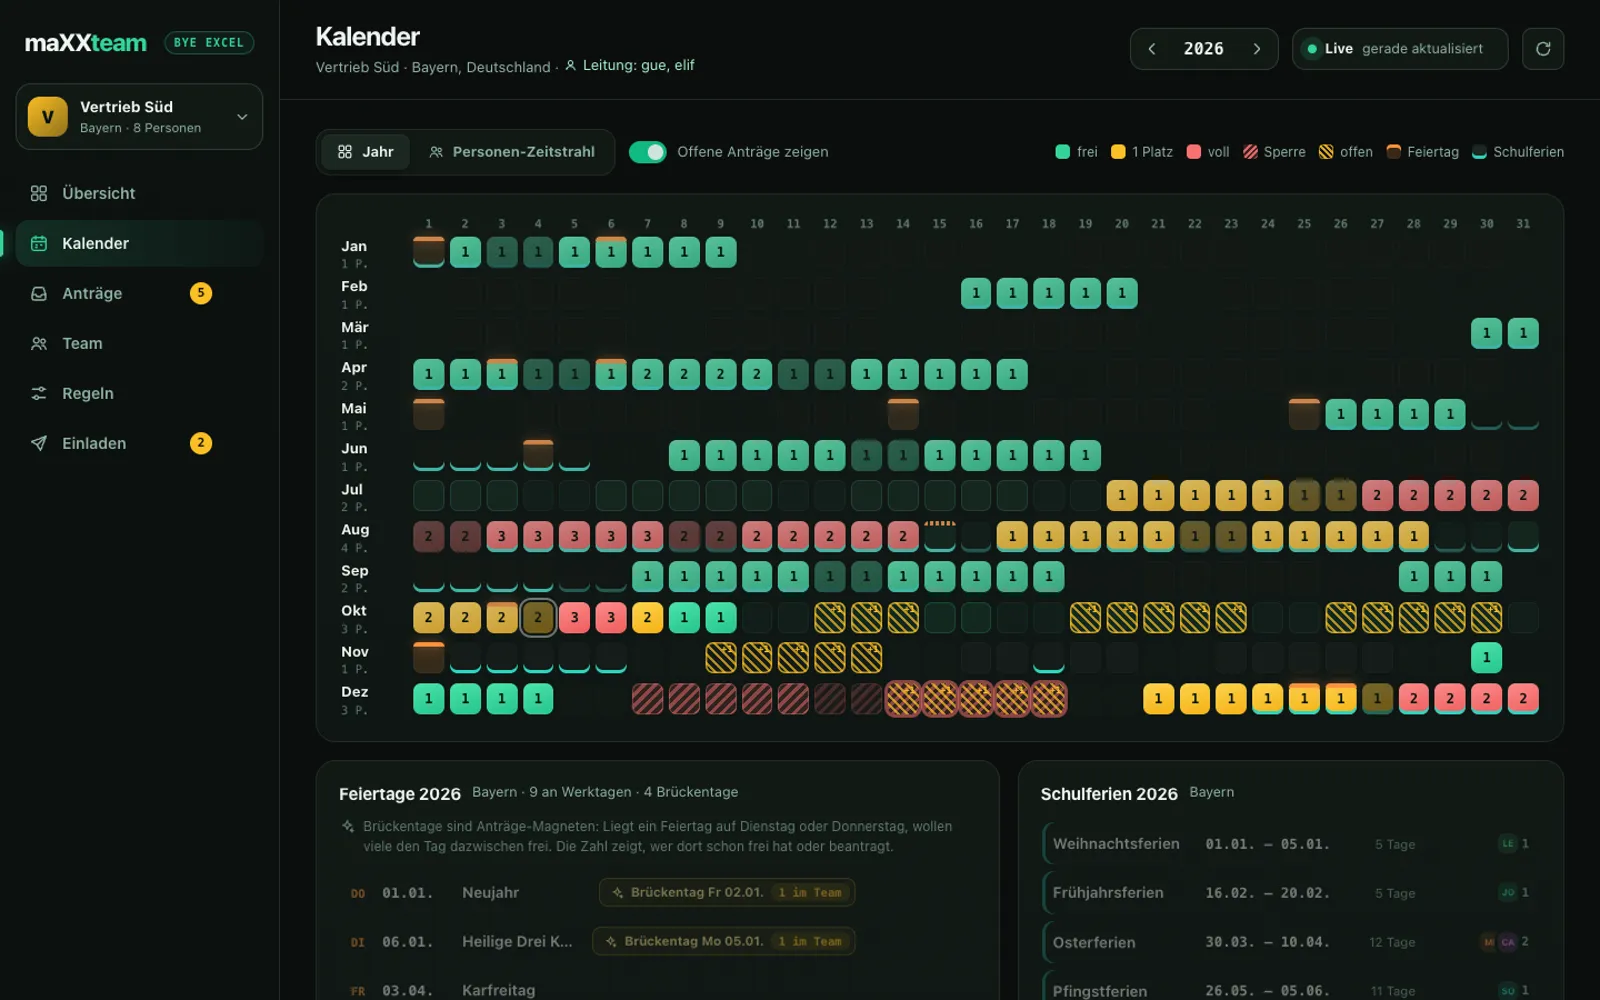This screenshot has width=1600, height=1000.
Task: Click the Osterferien avatar group
Action: click(x=1498, y=942)
